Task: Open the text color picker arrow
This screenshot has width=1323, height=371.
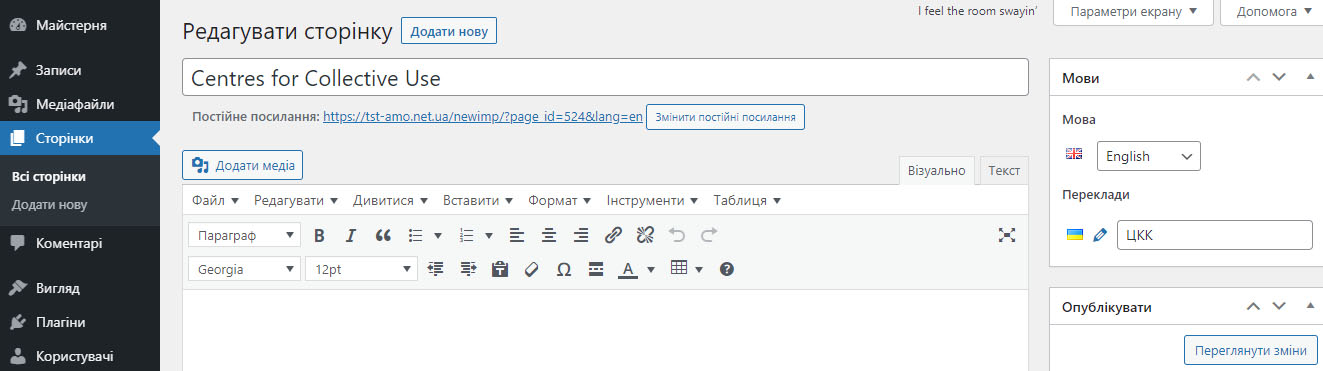Action: pyautogui.click(x=651, y=269)
